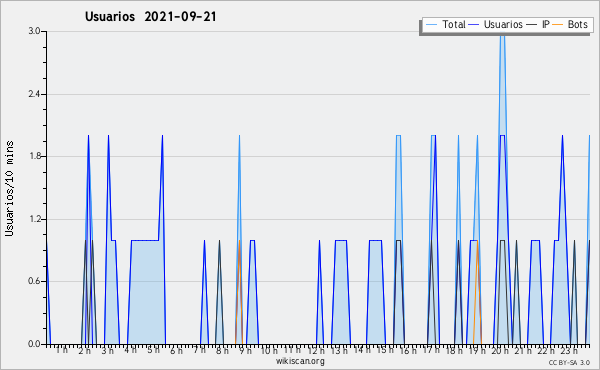
Task: Click the y-axis label 'Usuarios/10 mins'
Action: pos(9,188)
